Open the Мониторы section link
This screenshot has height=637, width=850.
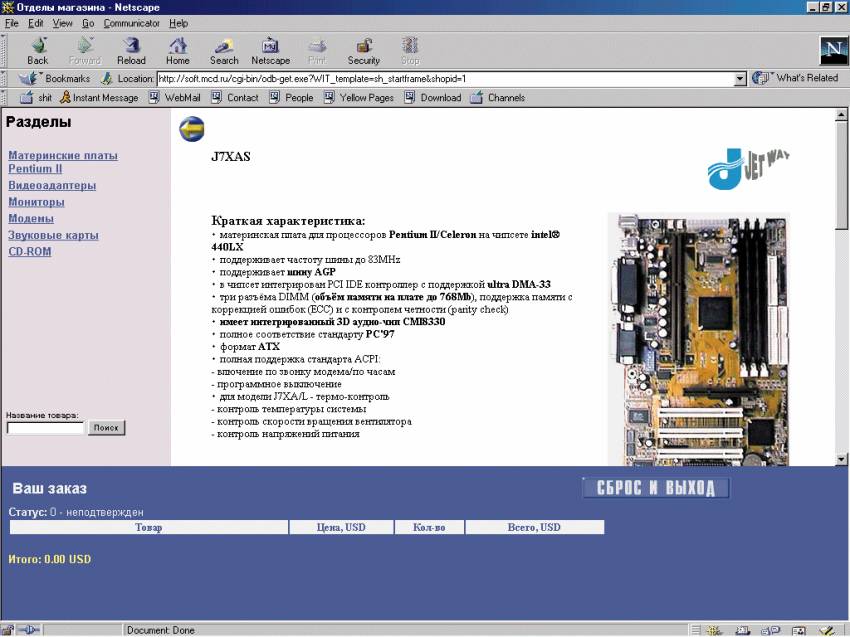point(36,202)
